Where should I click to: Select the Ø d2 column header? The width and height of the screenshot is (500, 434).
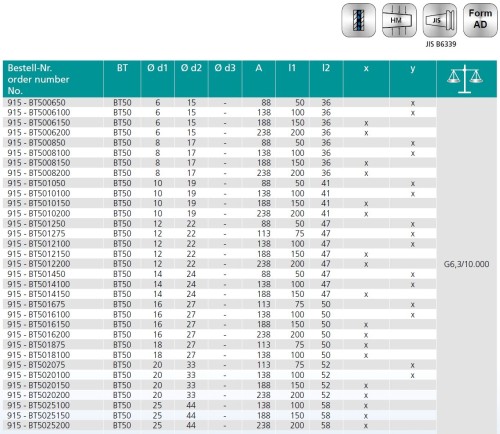click(x=191, y=79)
